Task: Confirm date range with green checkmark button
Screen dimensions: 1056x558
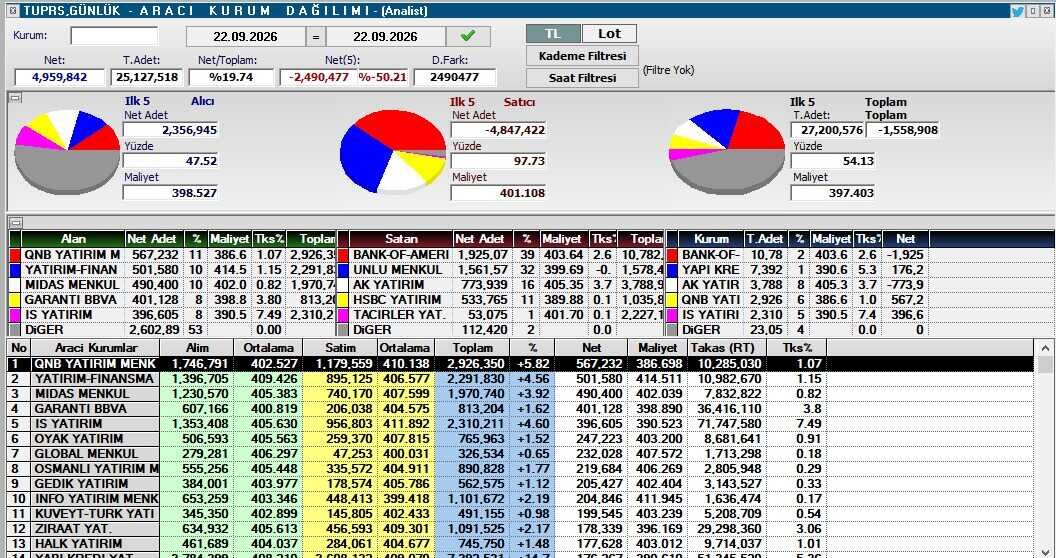Action: pos(468,36)
